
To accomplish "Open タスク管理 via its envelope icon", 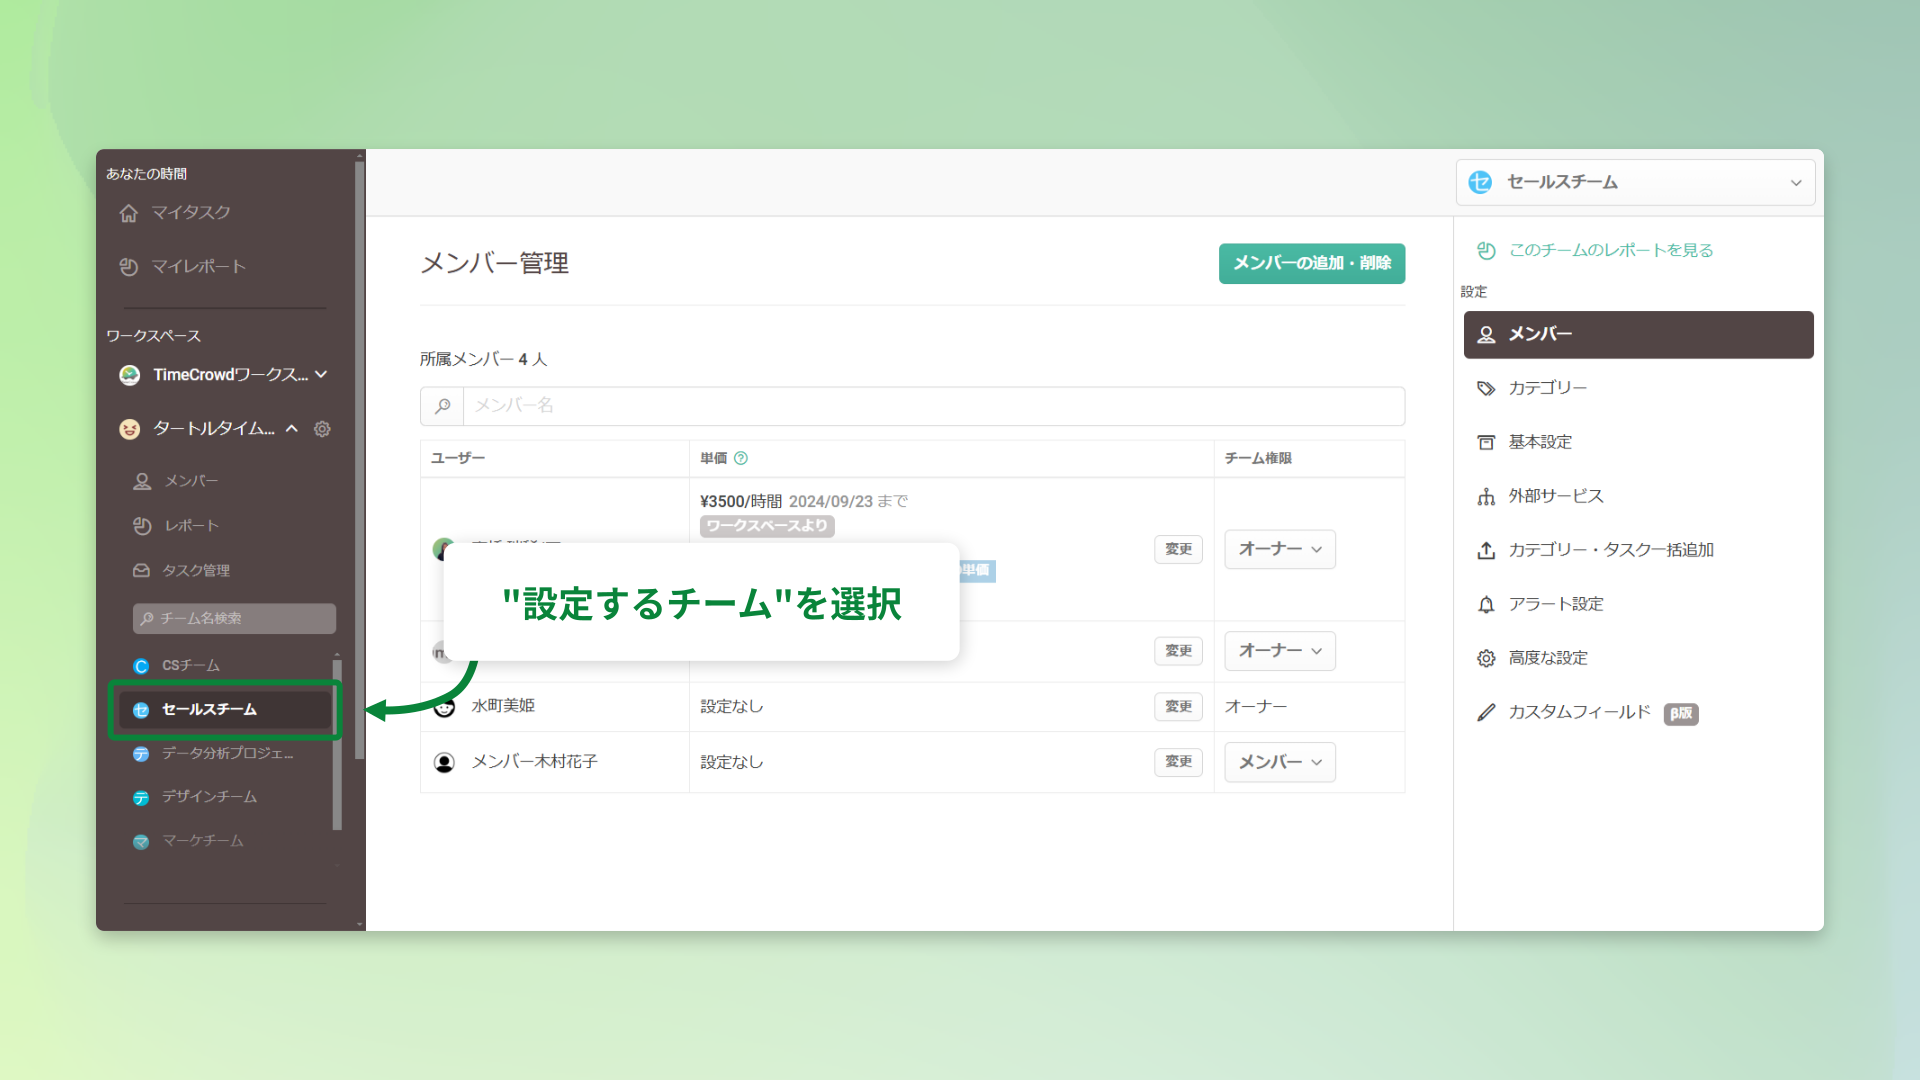I will pyautogui.click(x=144, y=570).
